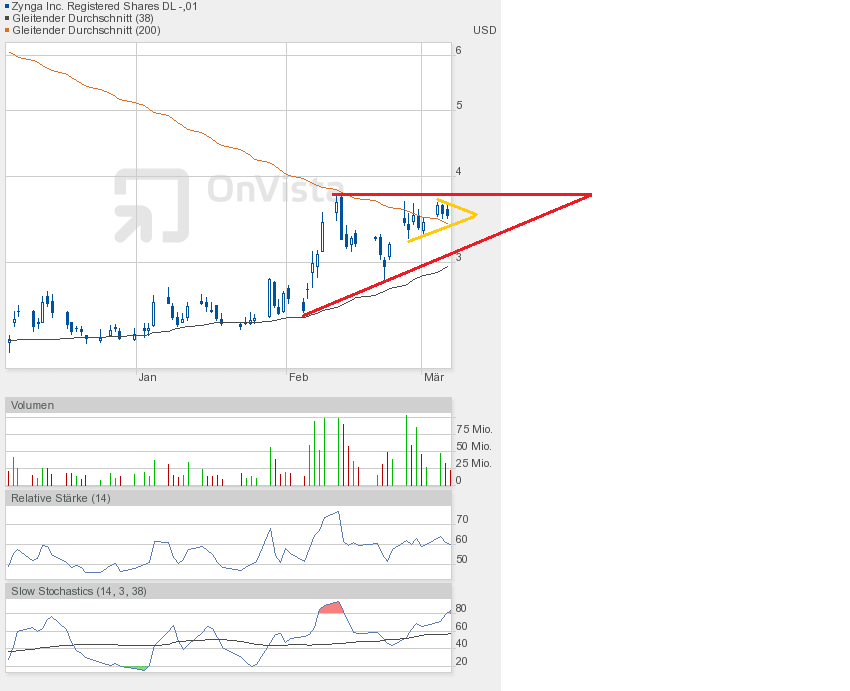Screen dimensions: 850x691
Task: Click the black 38-day average legend square
Action: (x=7, y=18)
